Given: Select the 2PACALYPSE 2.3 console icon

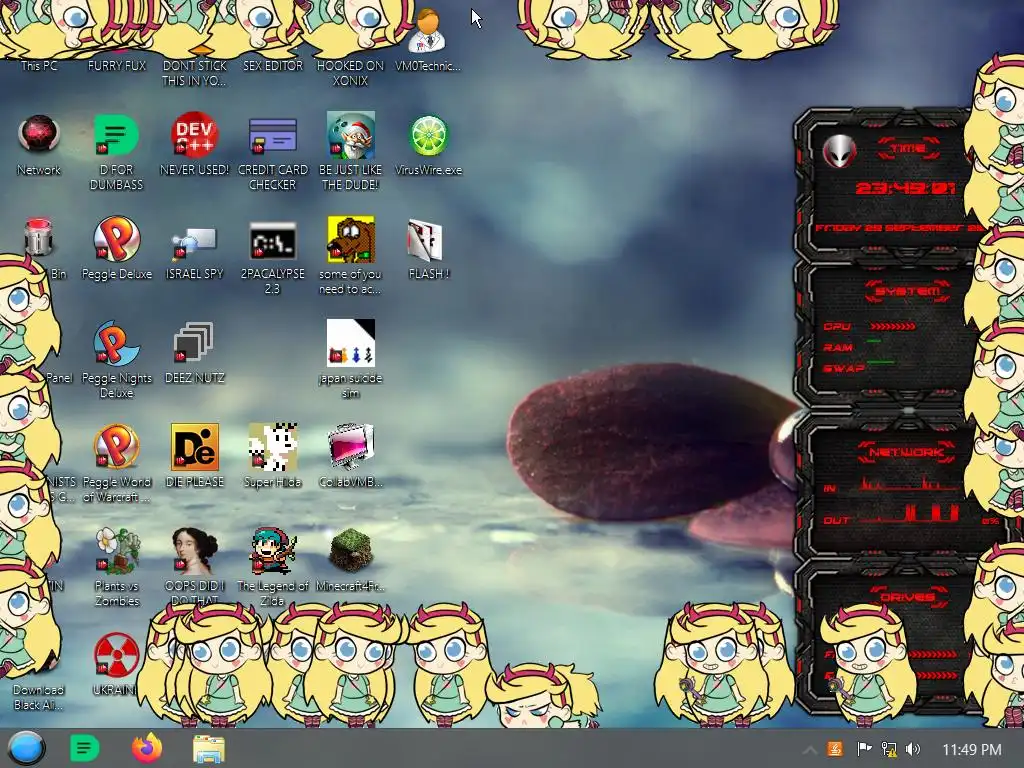Looking at the screenshot, I should click(x=272, y=240).
